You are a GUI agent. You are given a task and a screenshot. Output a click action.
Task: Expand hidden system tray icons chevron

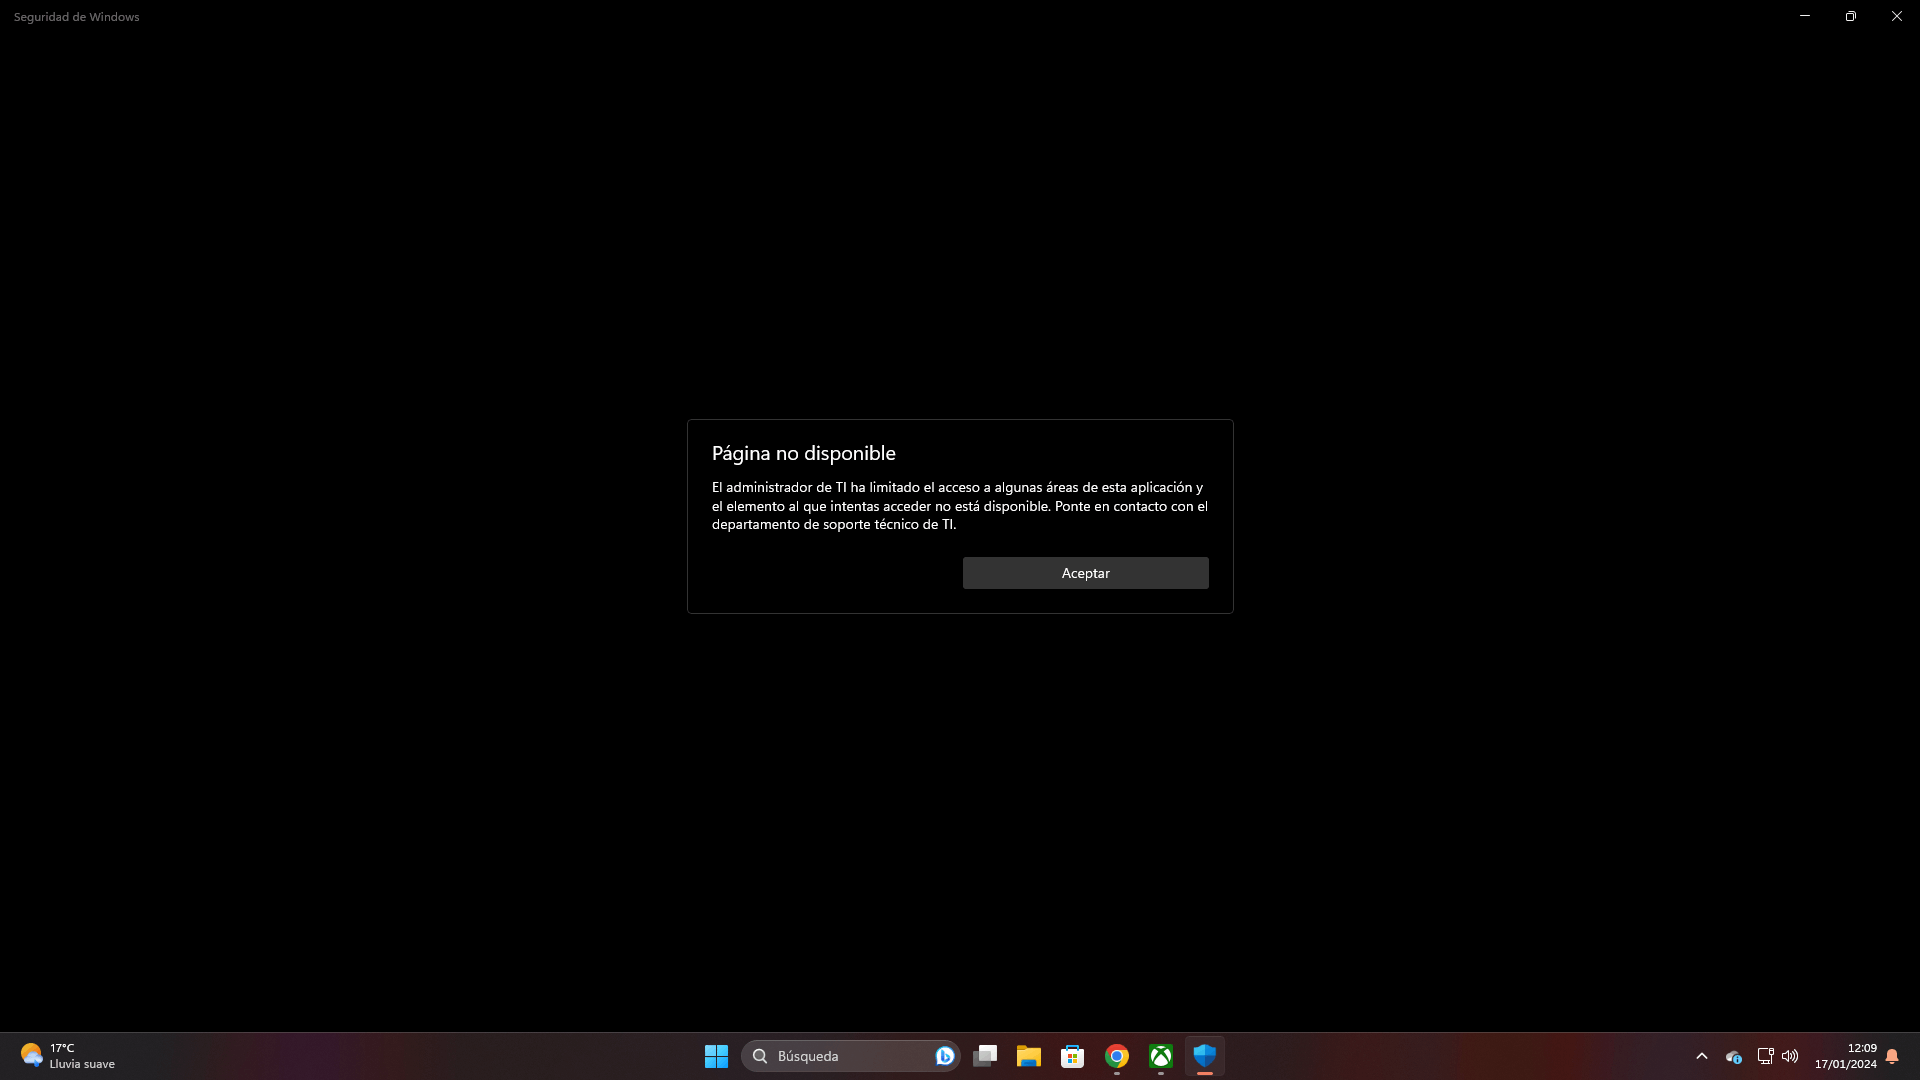tap(1702, 1056)
